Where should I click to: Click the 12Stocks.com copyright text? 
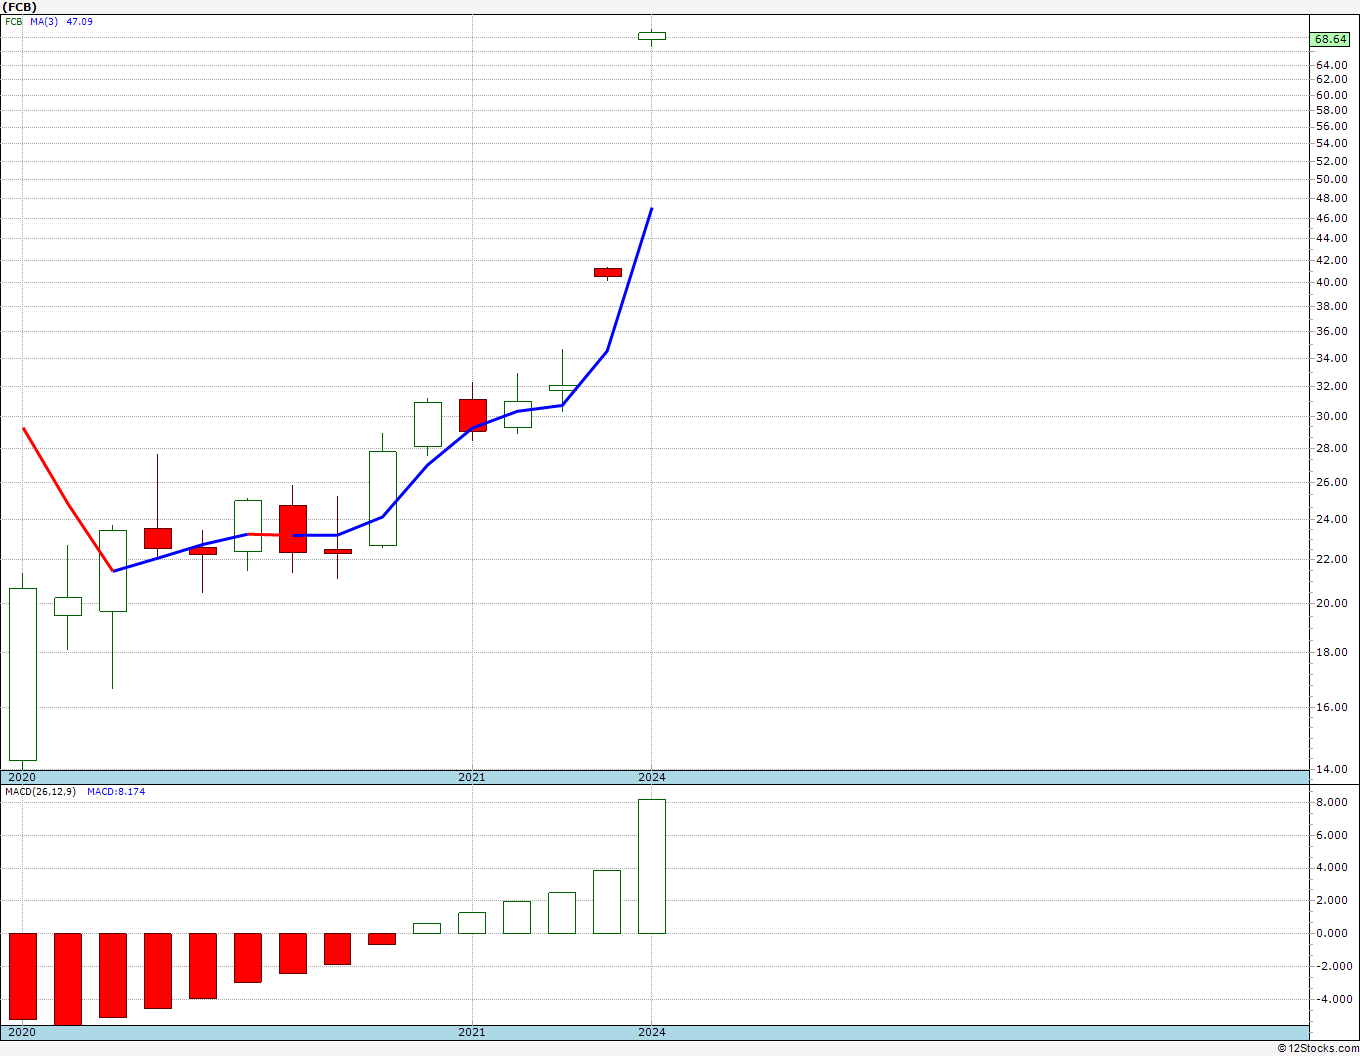pos(1318,1048)
